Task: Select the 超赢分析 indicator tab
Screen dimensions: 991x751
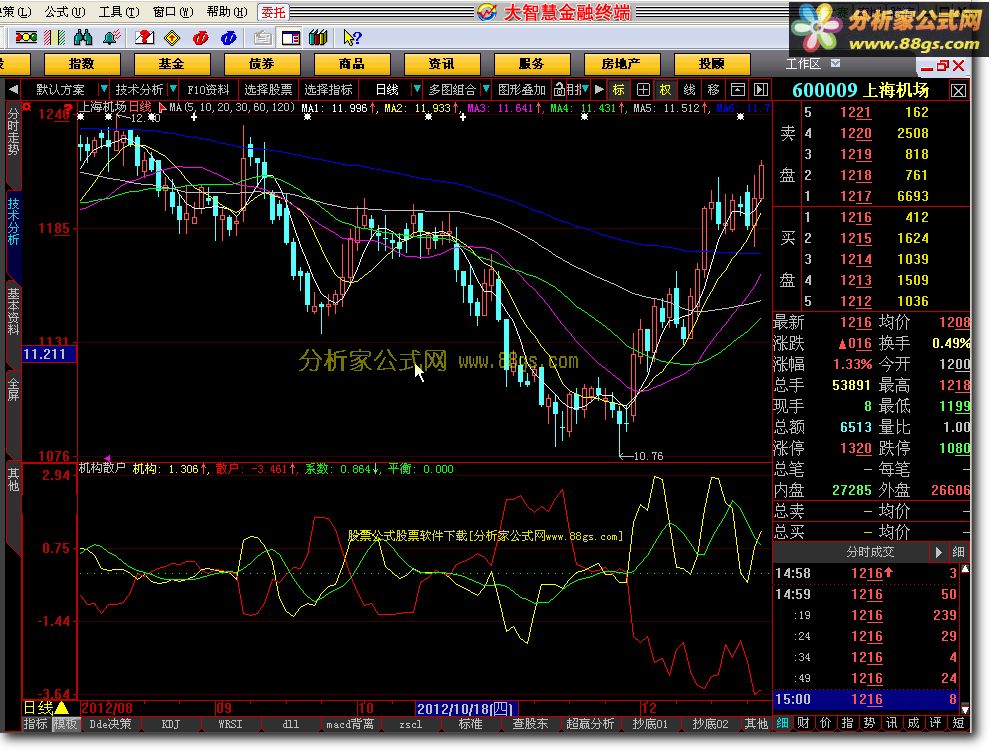Action: pos(590,724)
